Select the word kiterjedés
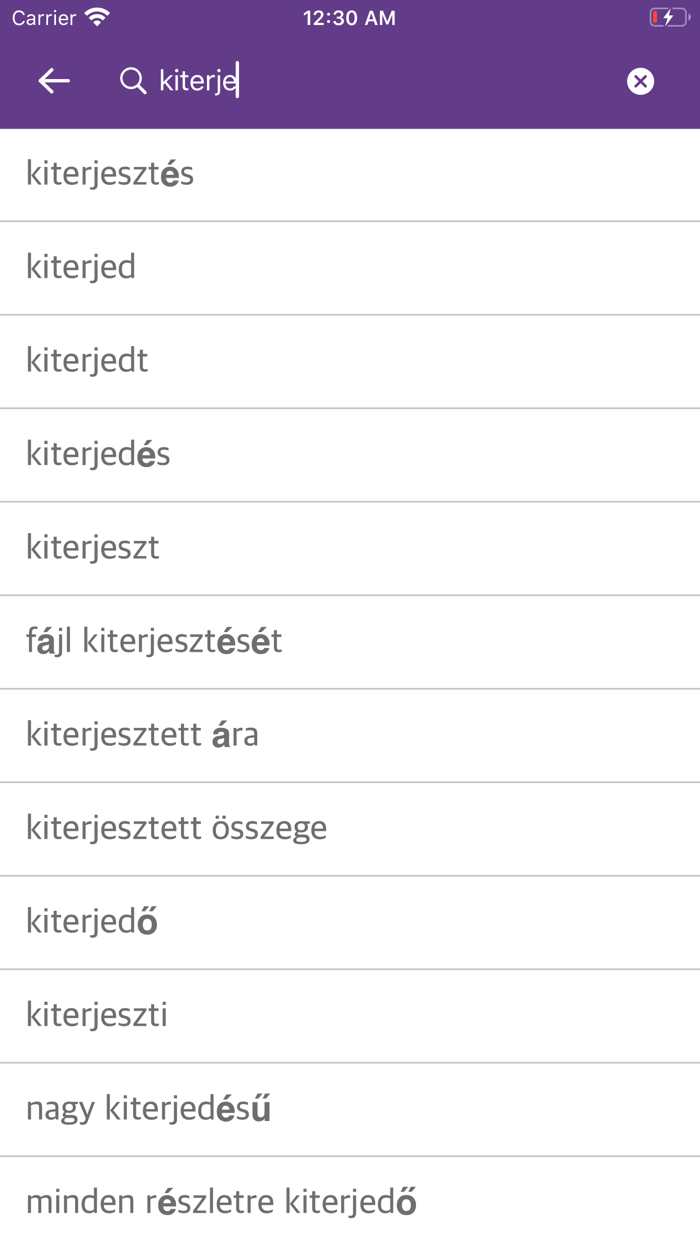700x1244 pixels. 98,454
